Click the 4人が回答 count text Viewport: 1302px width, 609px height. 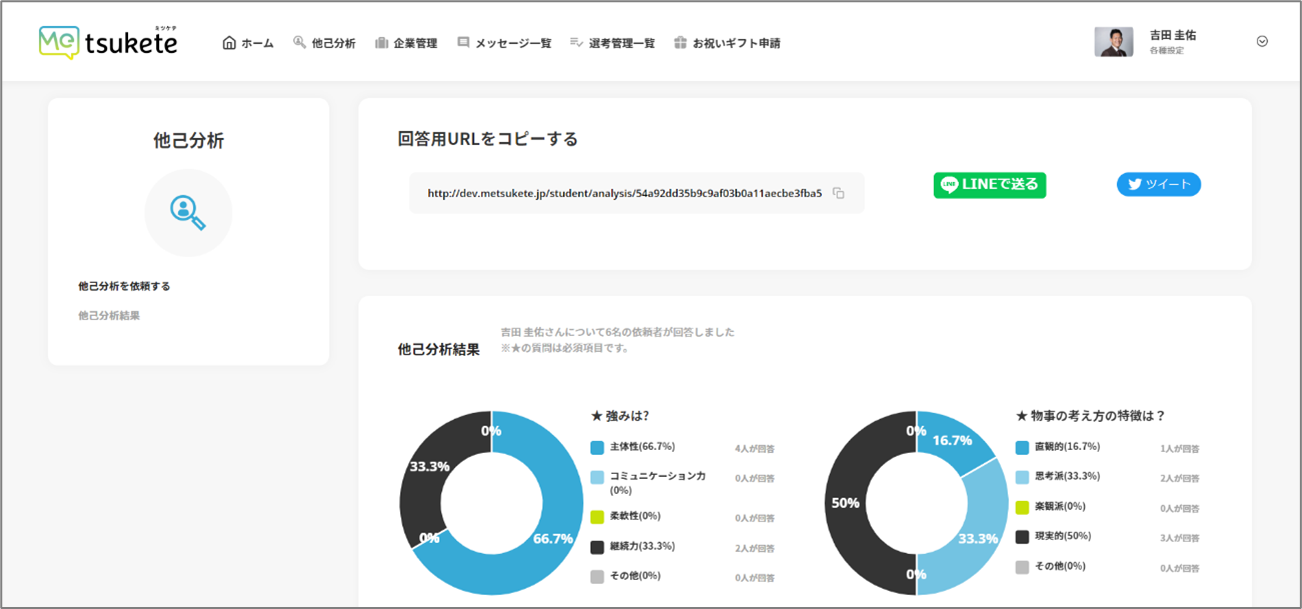[x=755, y=449]
